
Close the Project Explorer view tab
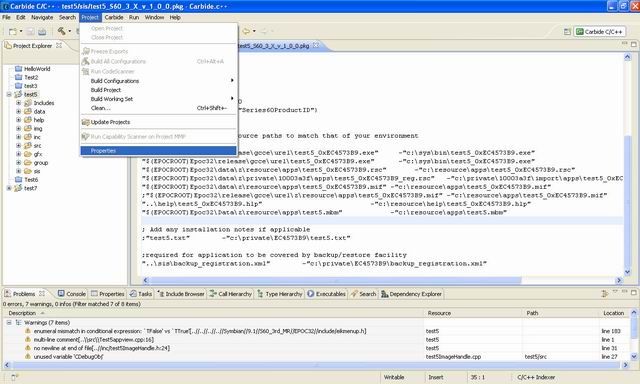59,45
